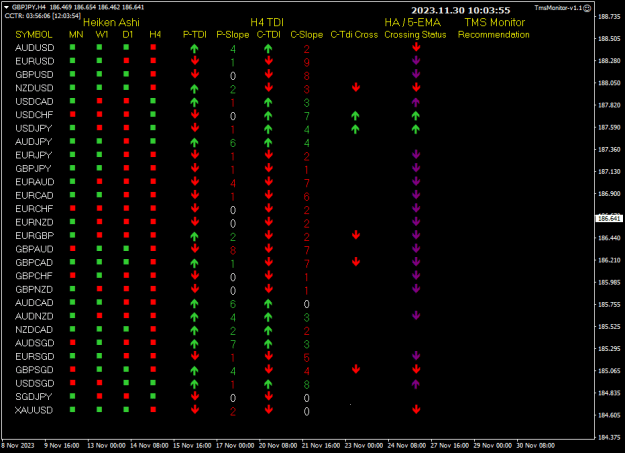This screenshot has height=453, width=625.
Task: Click the GBPCAD C-Tdi Cross red arrow
Action: point(356,262)
